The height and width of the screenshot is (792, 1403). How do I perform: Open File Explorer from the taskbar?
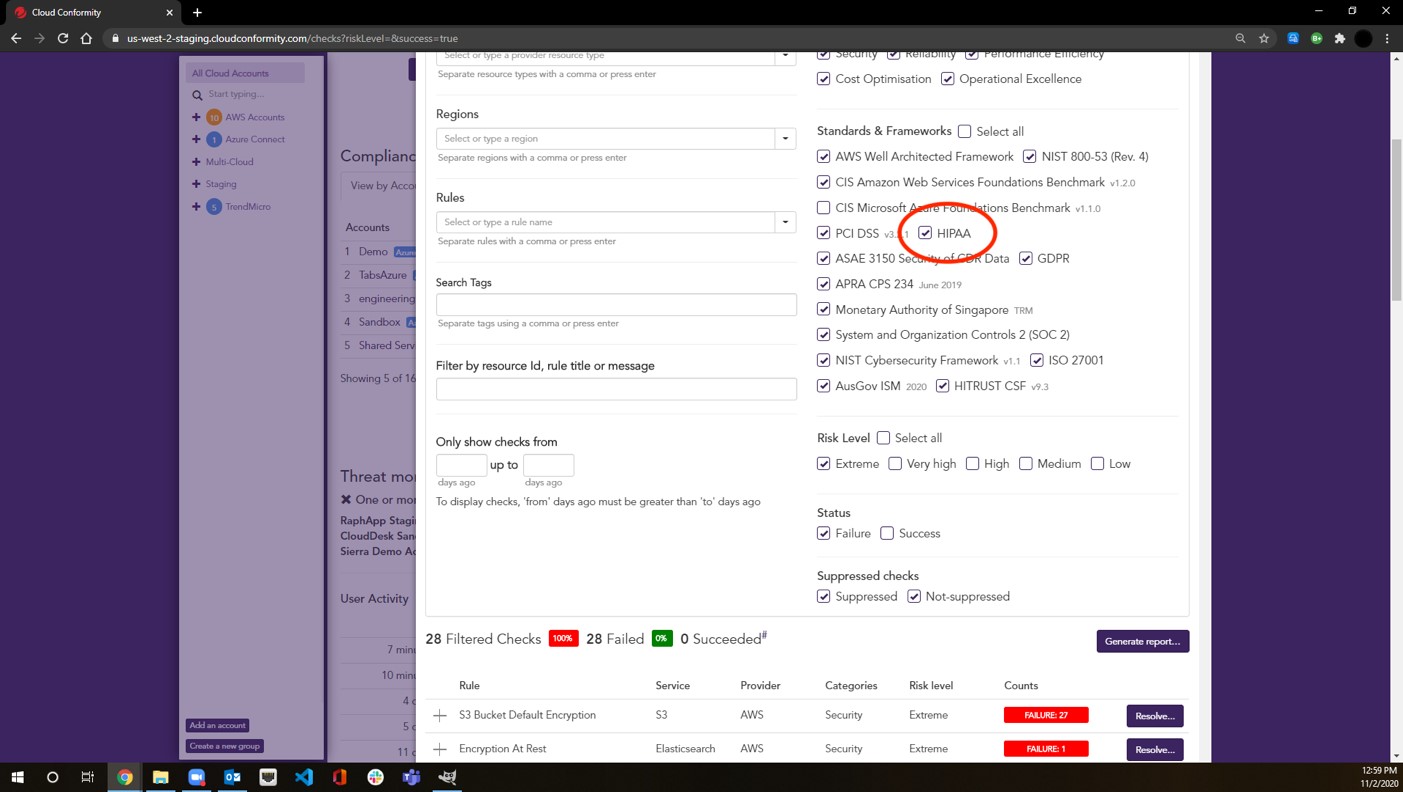click(160, 777)
